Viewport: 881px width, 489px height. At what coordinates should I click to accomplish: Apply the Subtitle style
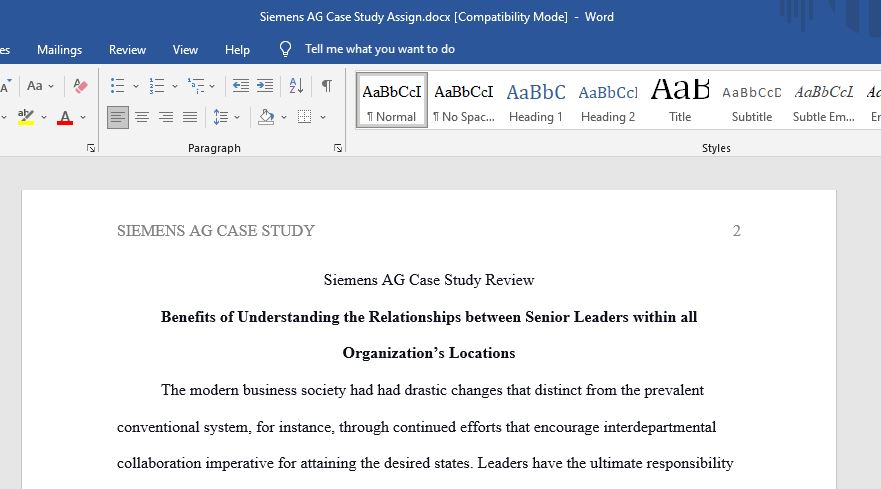point(752,101)
